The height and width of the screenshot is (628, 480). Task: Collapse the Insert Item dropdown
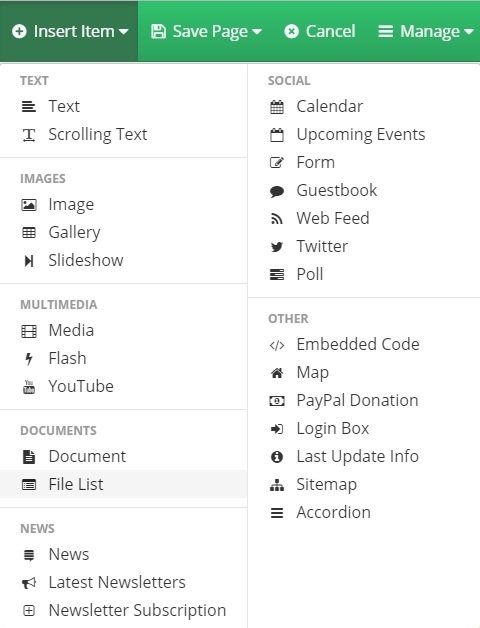(x=69, y=31)
